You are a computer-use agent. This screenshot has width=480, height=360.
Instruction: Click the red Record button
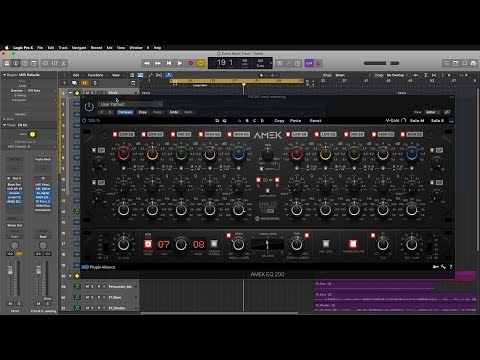pyautogui.click(x=191, y=63)
